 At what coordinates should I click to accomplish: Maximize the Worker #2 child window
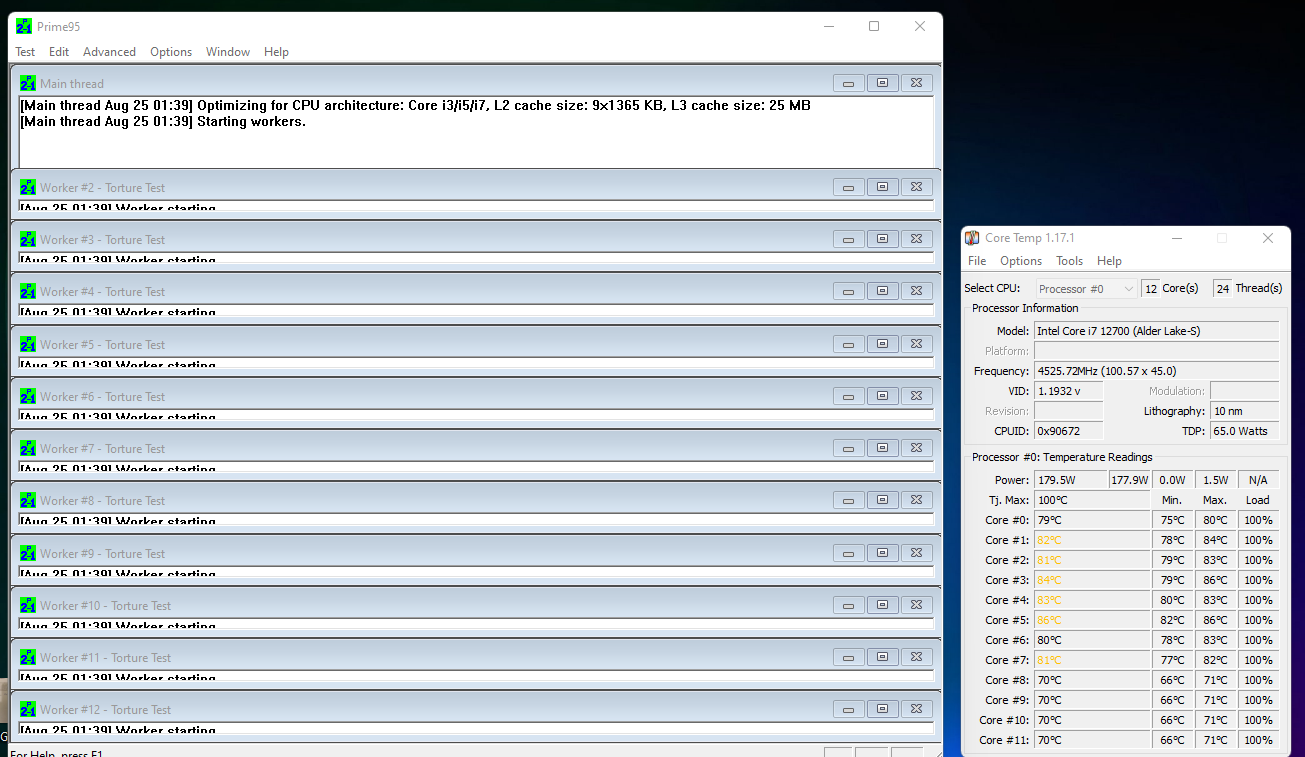(x=883, y=187)
